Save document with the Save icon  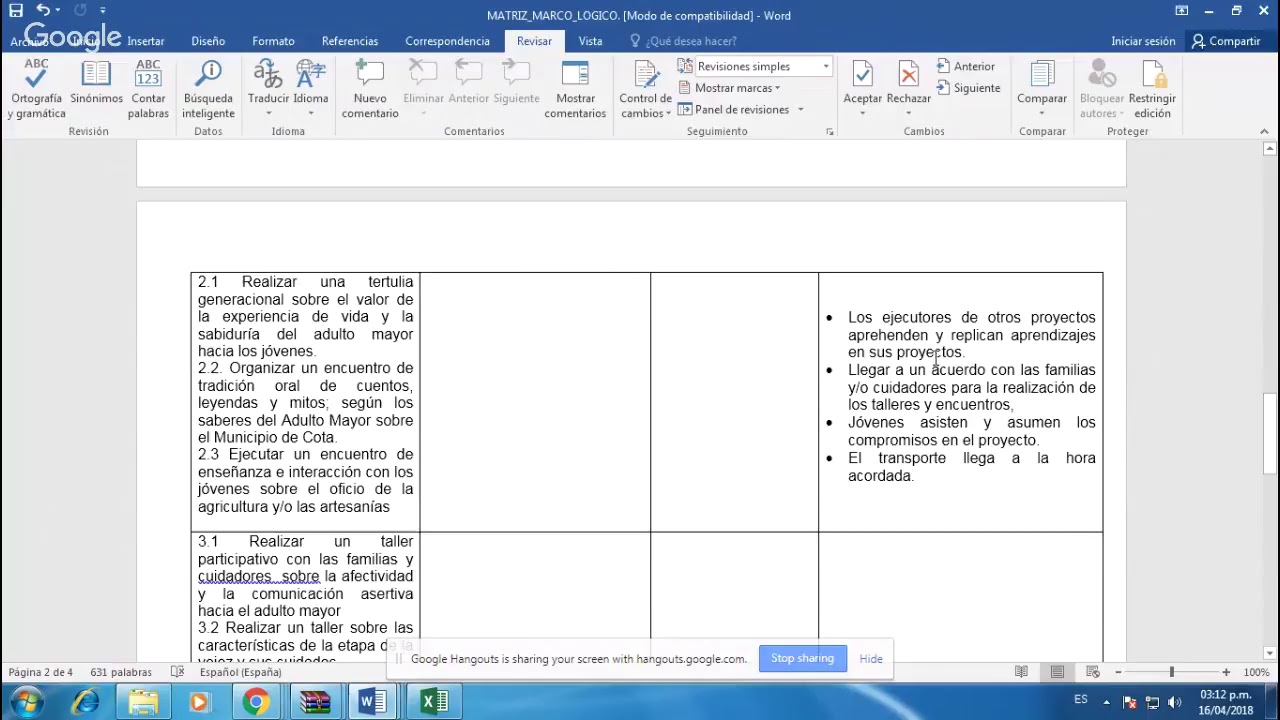(16, 11)
